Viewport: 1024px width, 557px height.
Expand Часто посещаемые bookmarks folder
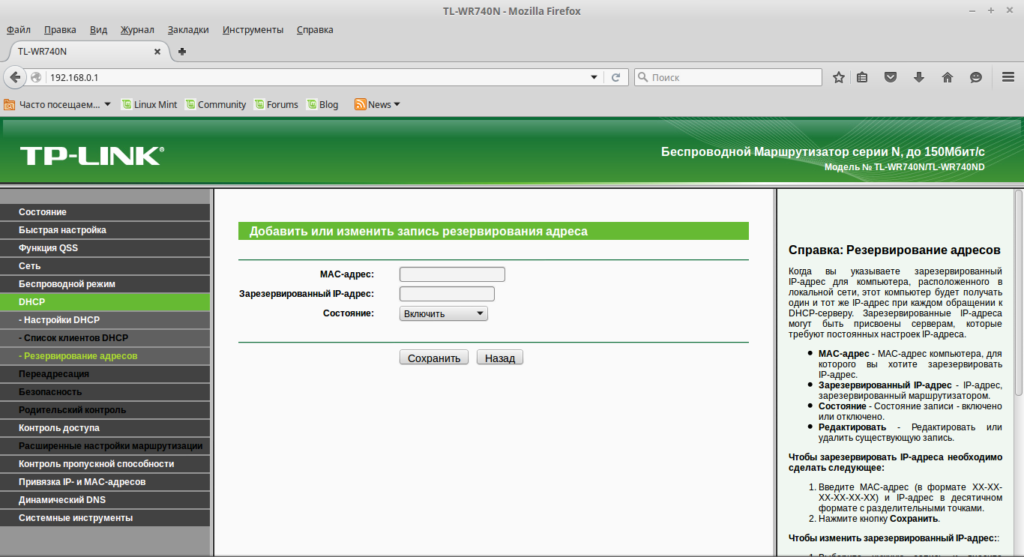click(x=57, y=104)
